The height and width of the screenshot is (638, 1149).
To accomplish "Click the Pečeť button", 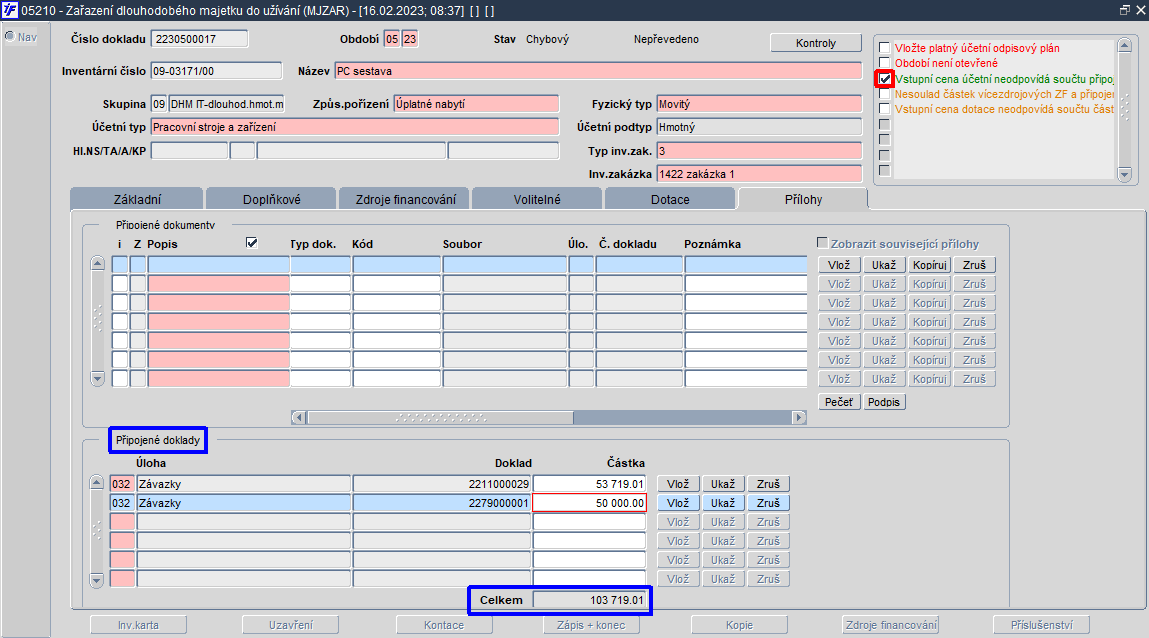I will [839, 402].
